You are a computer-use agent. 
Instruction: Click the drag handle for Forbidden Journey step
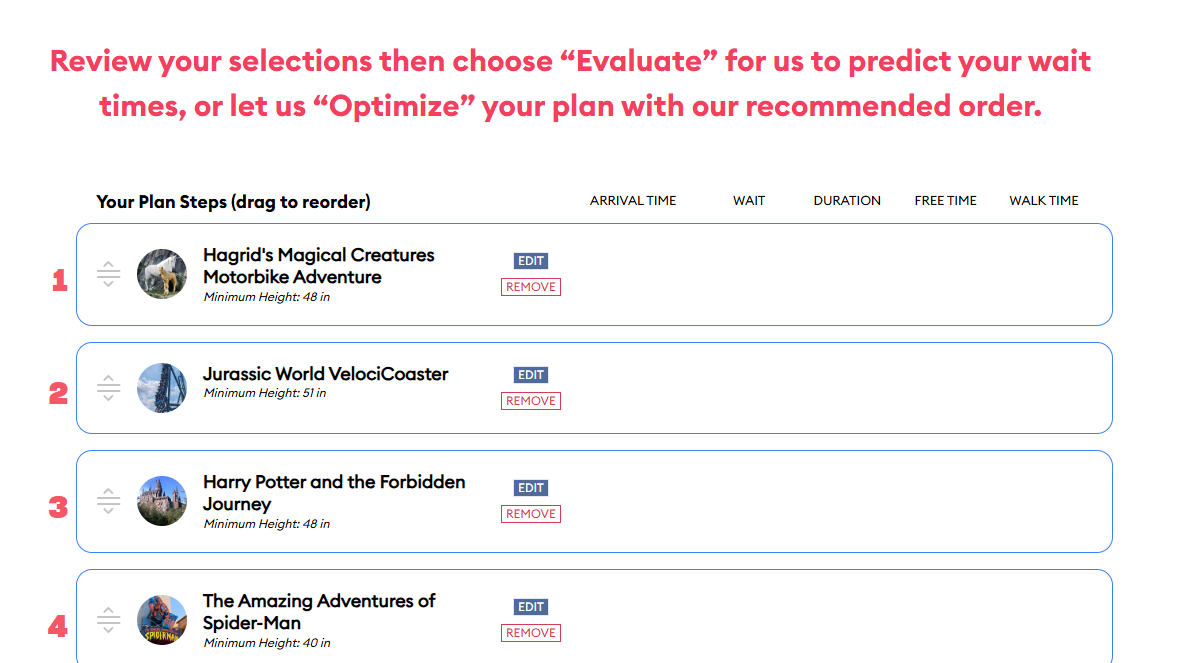coord(108,501)
